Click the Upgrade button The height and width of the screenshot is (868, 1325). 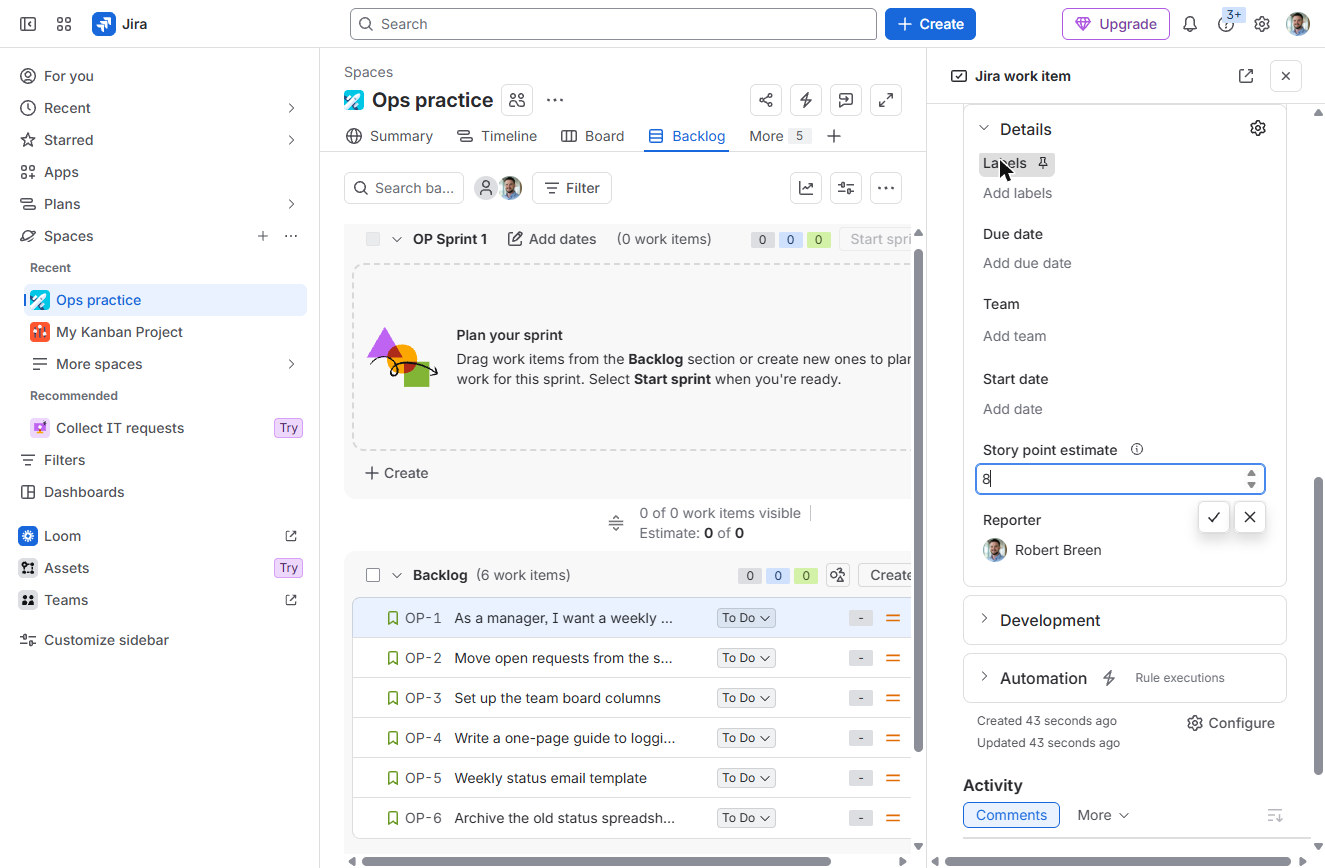(x=1116, y=24)
